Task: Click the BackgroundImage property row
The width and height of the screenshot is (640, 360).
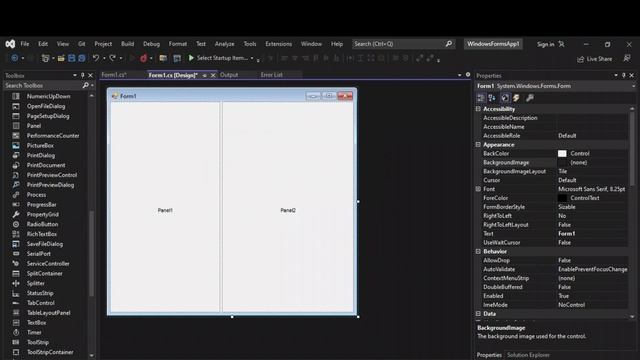Action: pos(552,162)
